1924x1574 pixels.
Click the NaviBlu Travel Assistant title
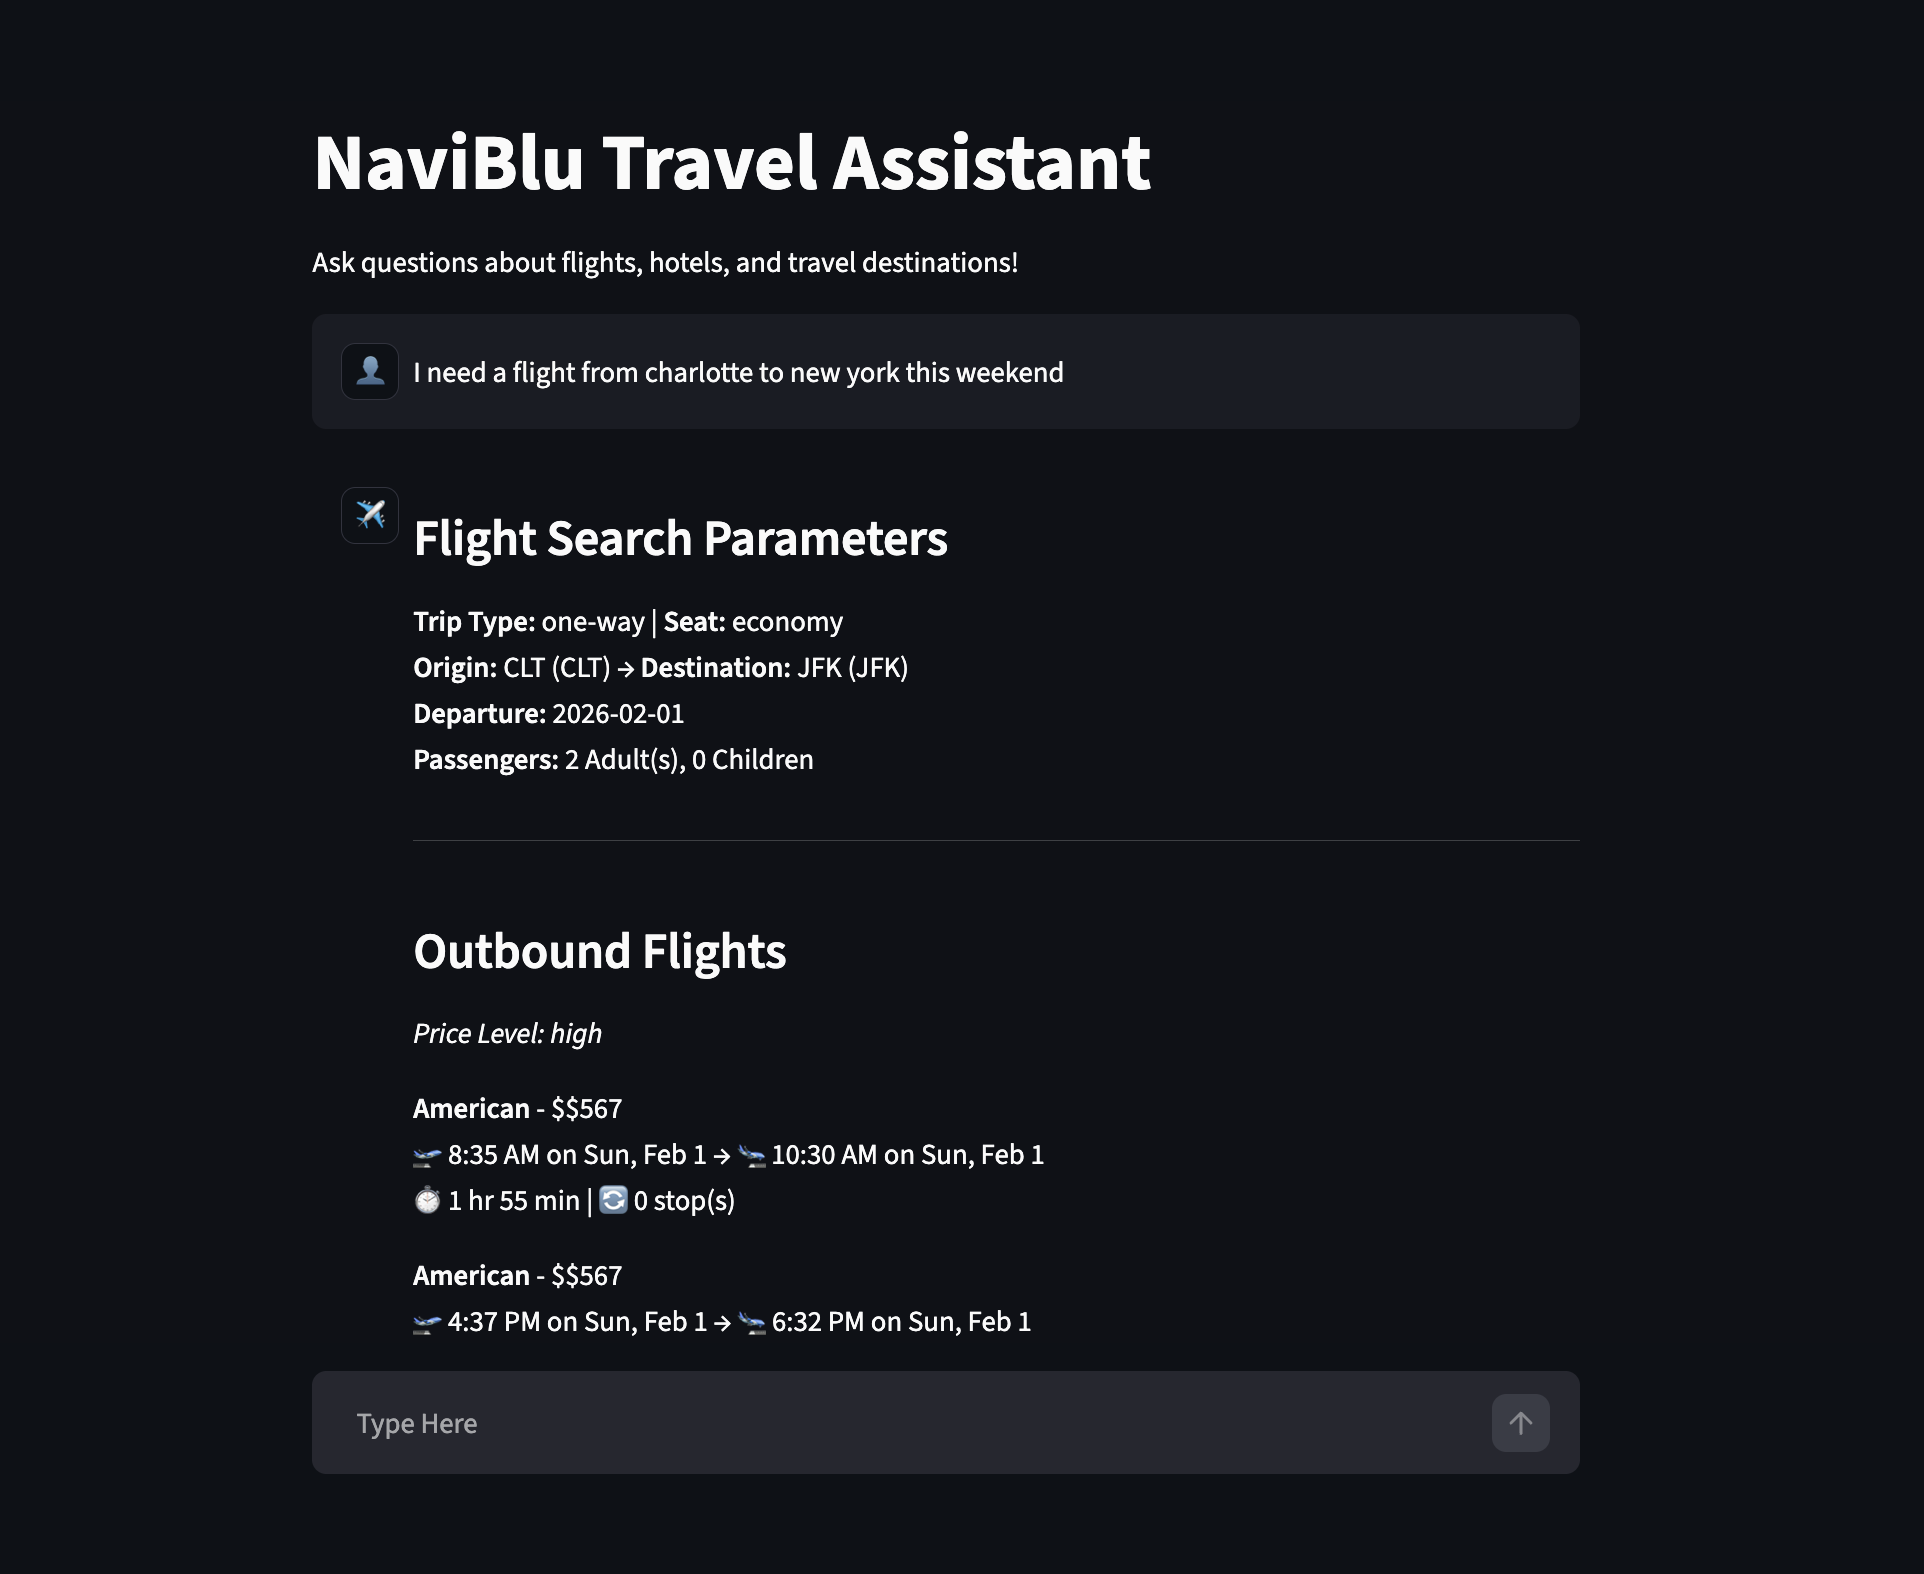732,165
